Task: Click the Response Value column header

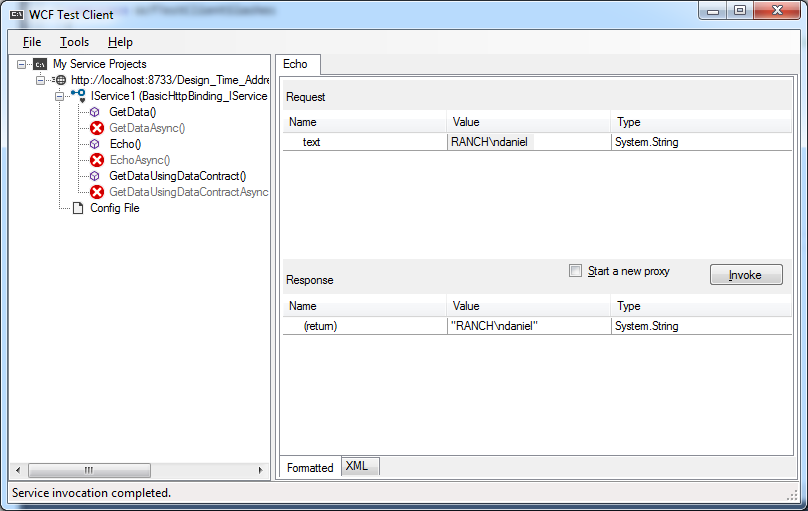Action: tap(529, 306)
